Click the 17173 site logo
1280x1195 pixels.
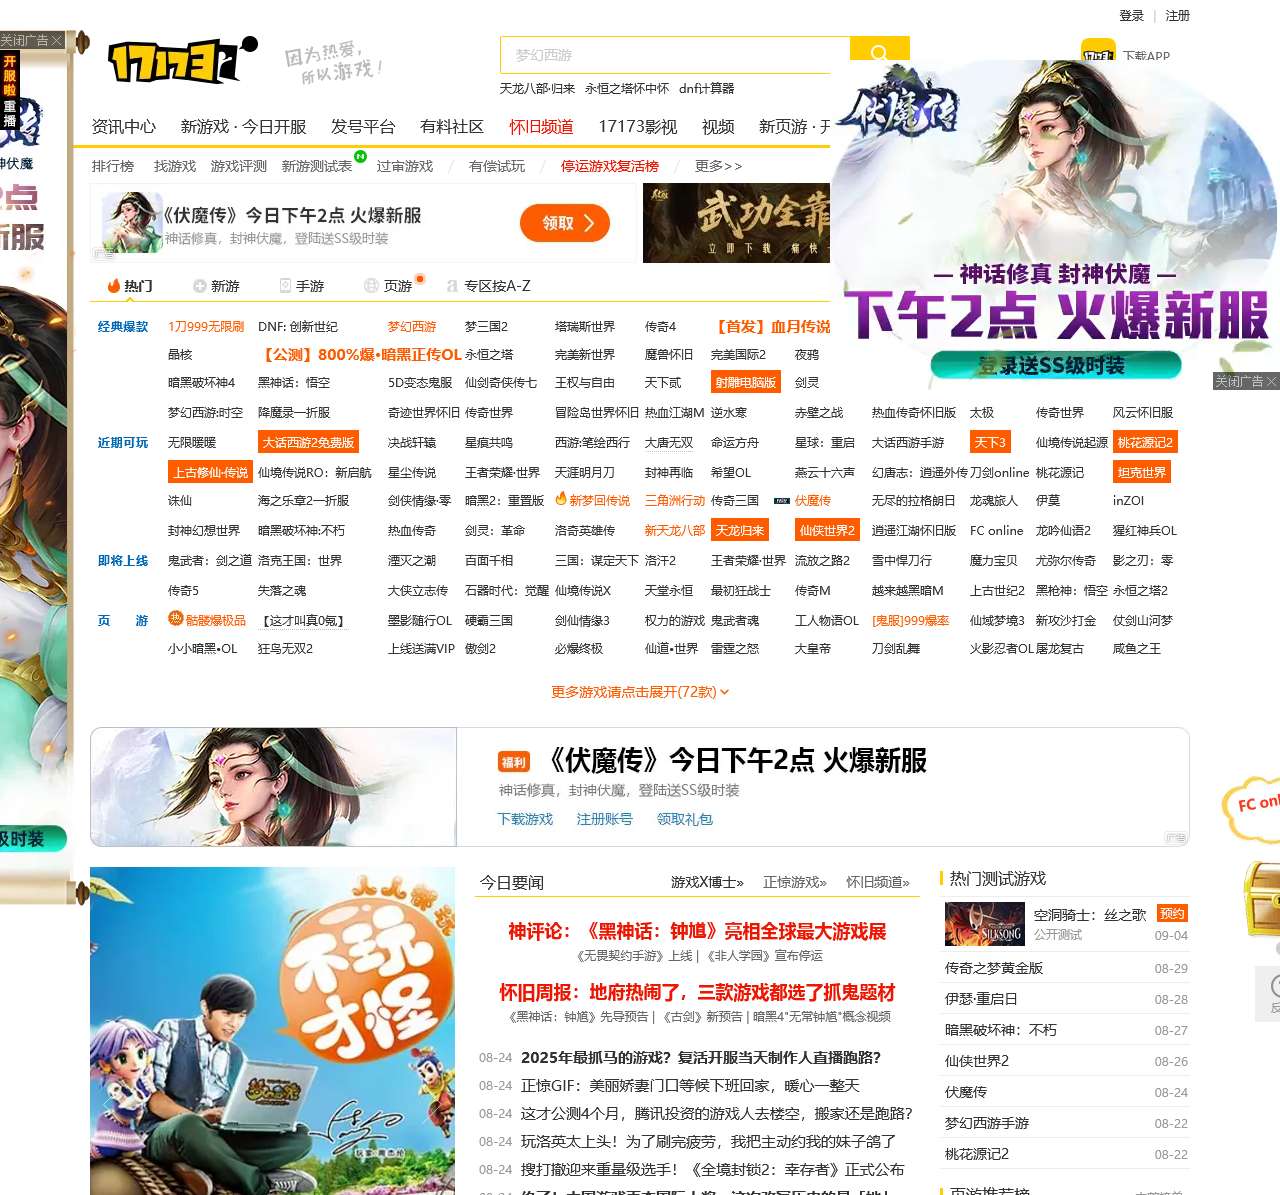pos(182,60)
